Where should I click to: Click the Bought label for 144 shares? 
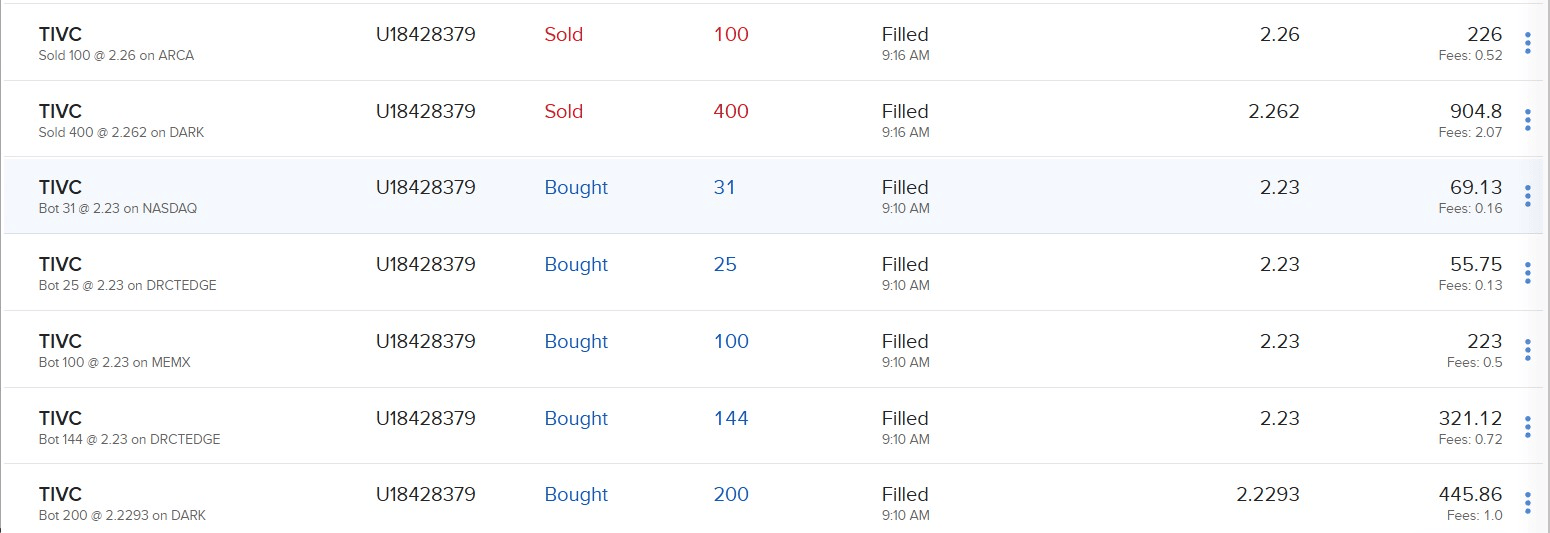tap(576, 419)
